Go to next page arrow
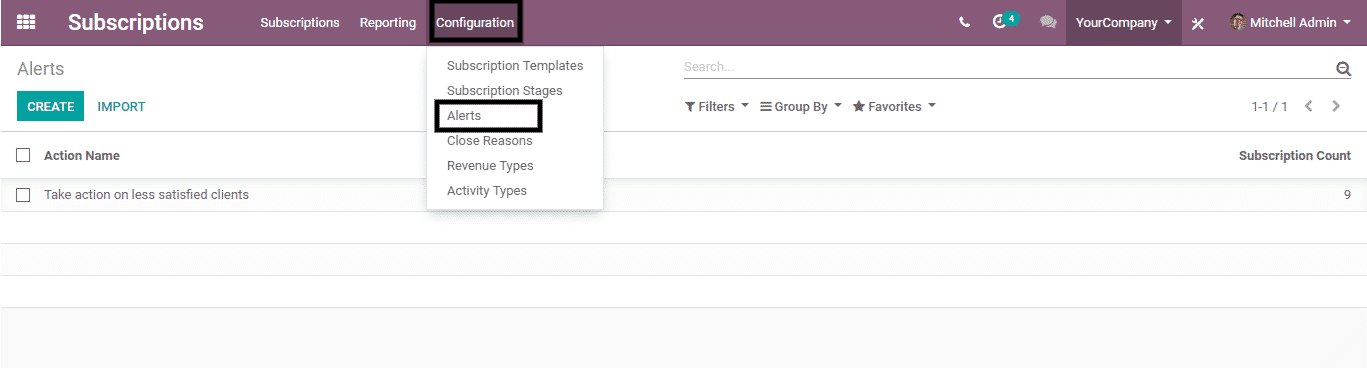 (x=1336, y=106)
